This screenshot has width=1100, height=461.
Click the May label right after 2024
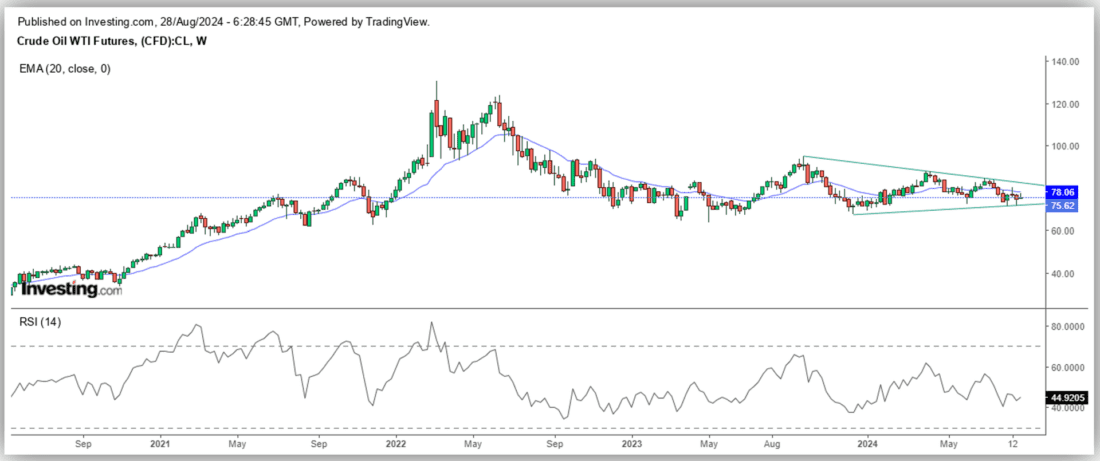point(949,444)
